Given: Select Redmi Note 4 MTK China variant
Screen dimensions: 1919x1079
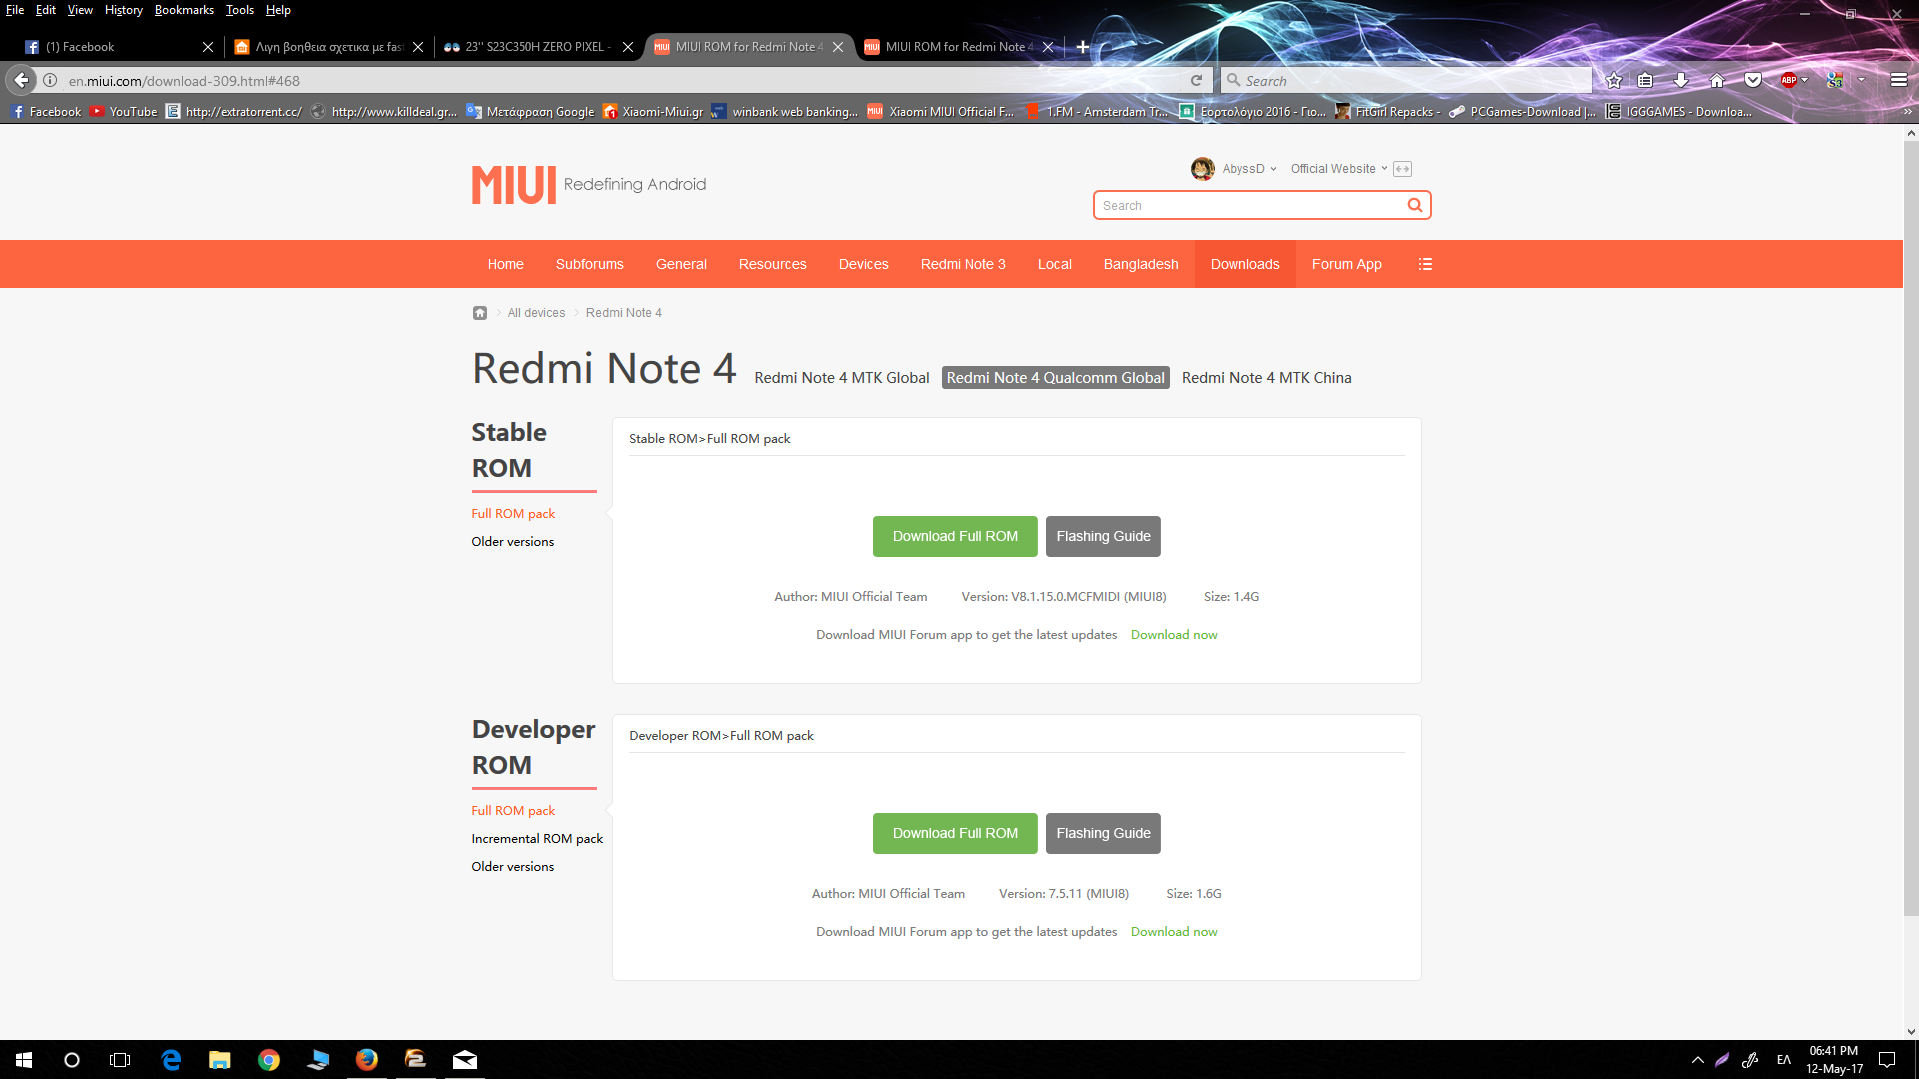Looking at the screenshot, I should tap(1267, 378).
